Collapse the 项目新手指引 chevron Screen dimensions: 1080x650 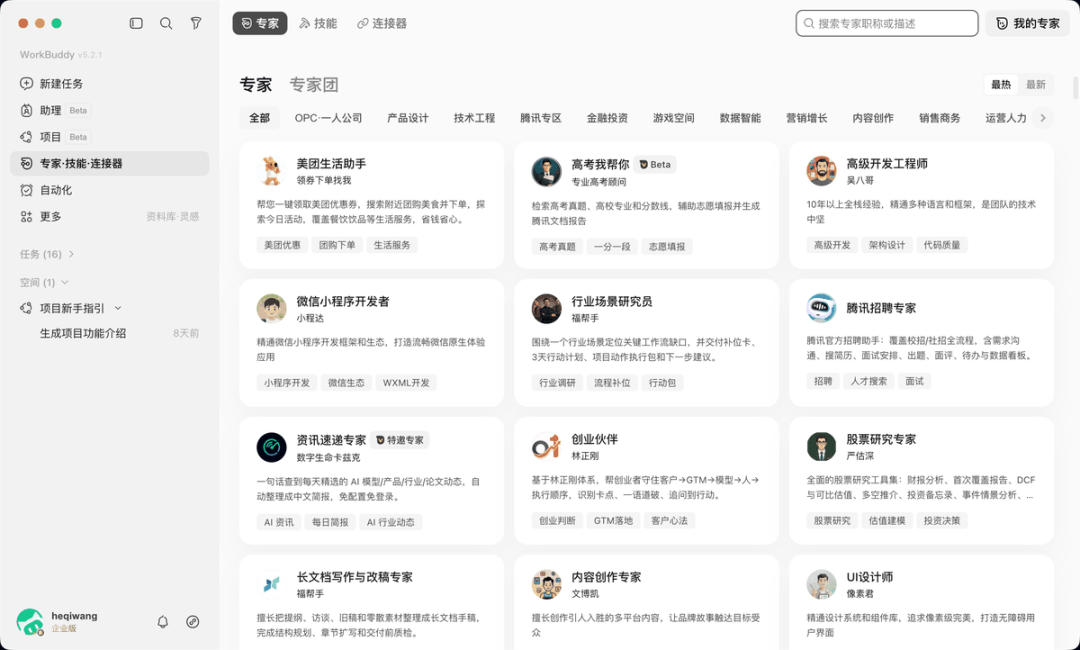(x=118, y=308)
